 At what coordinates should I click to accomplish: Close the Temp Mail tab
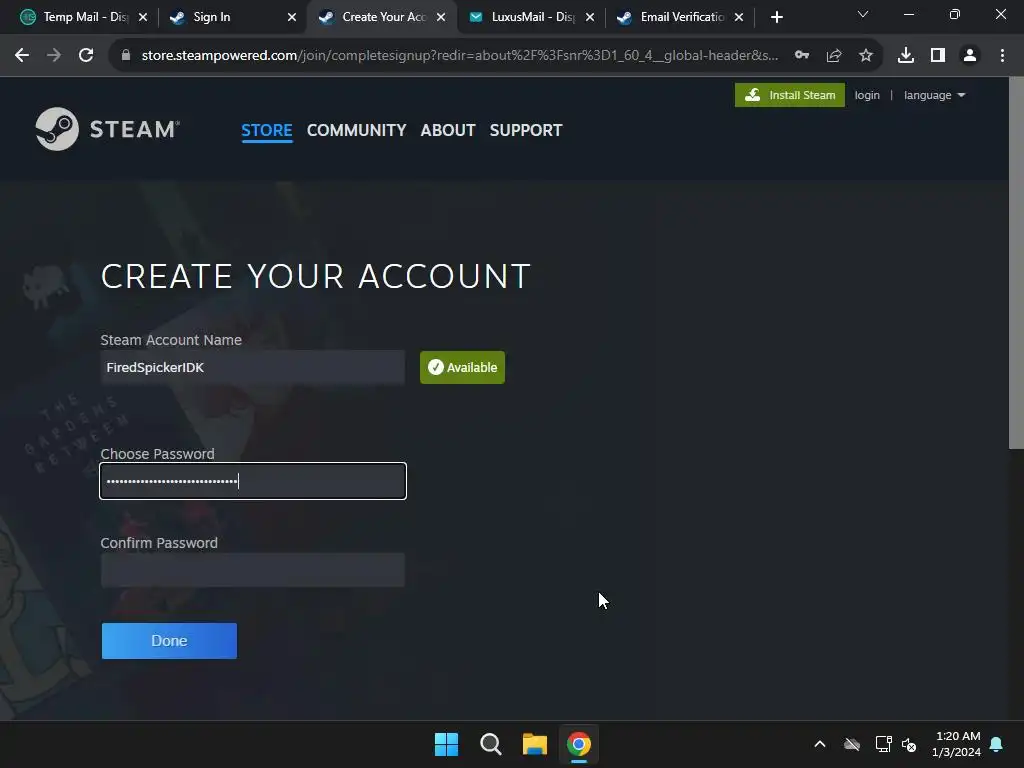[x=143, y=17]
